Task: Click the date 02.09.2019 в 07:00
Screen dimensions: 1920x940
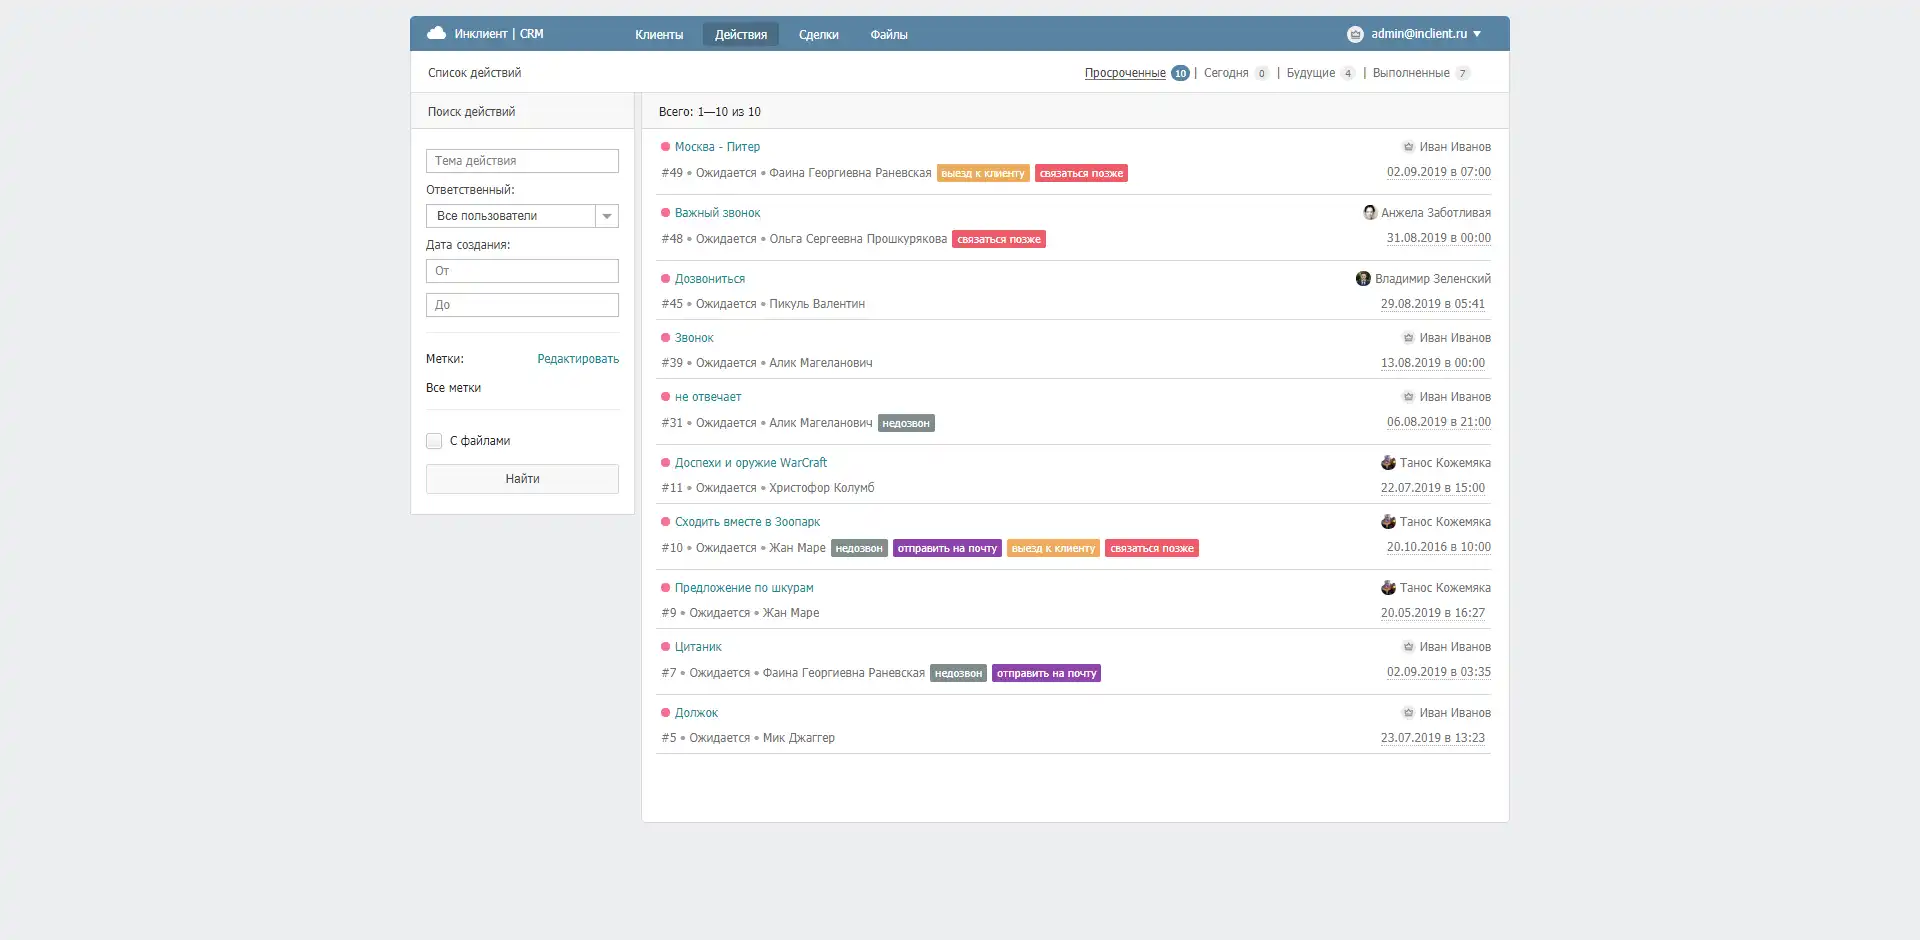Action: (1438, 172)
